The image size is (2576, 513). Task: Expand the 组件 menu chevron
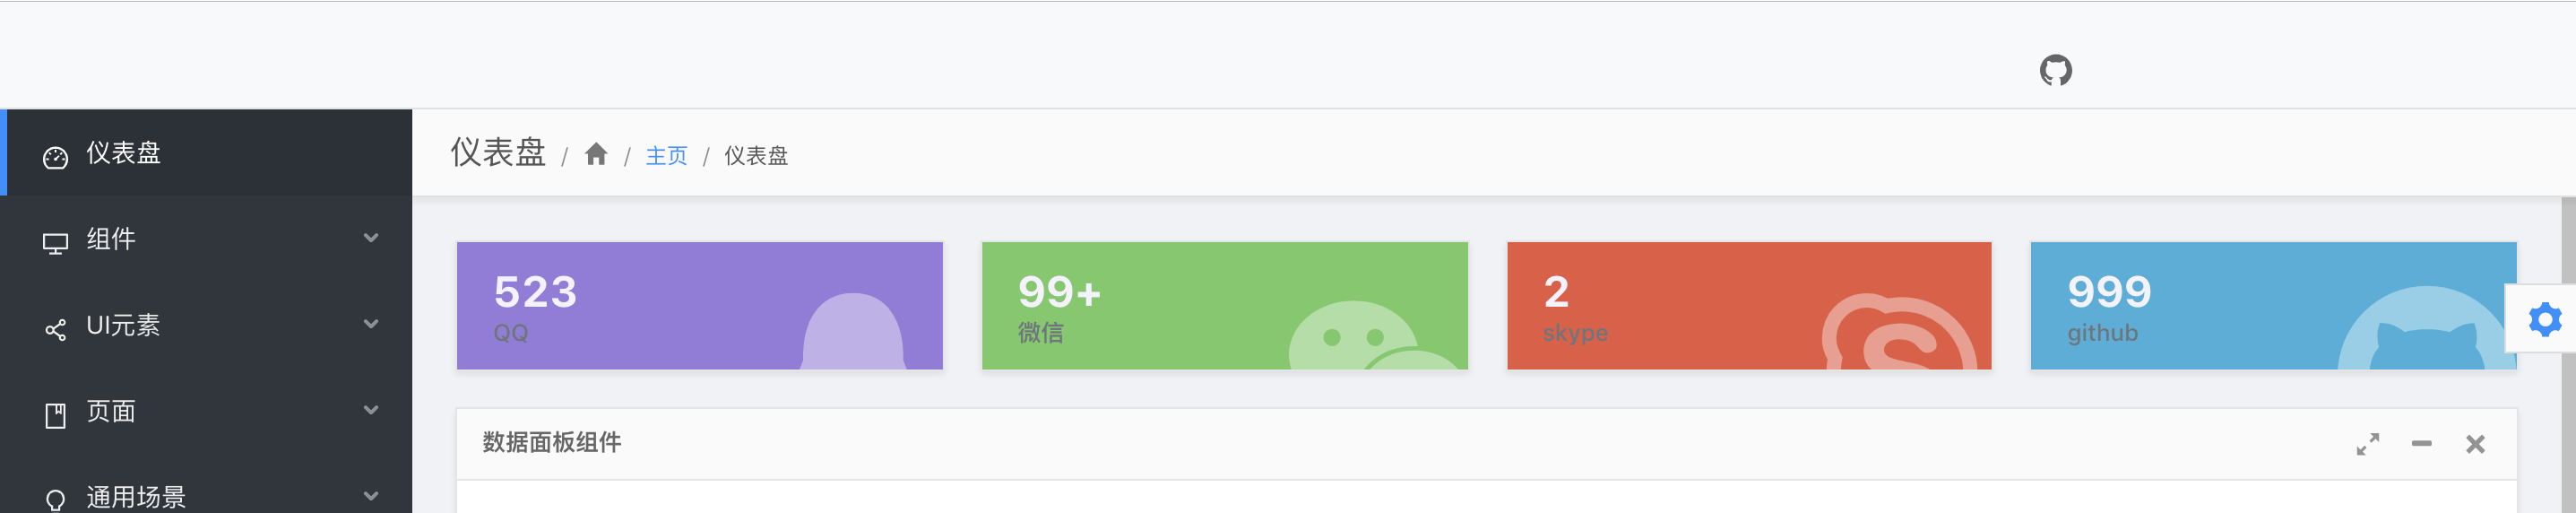(371, 238)
